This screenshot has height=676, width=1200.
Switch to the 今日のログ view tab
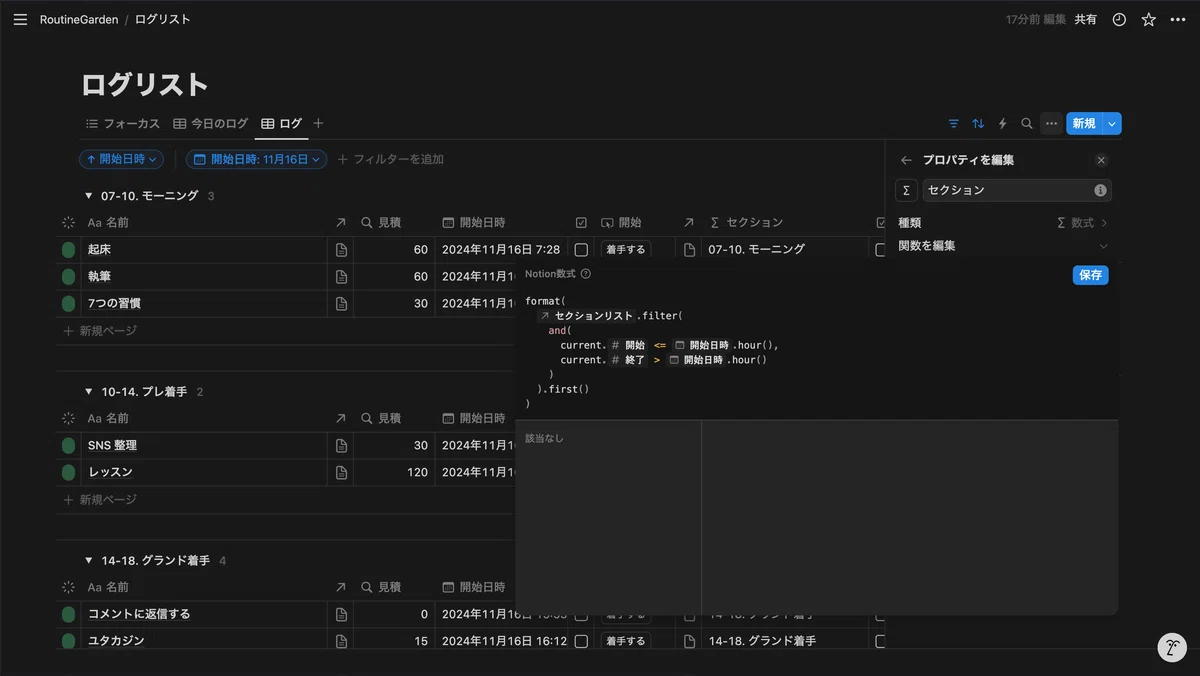[211, 123]
